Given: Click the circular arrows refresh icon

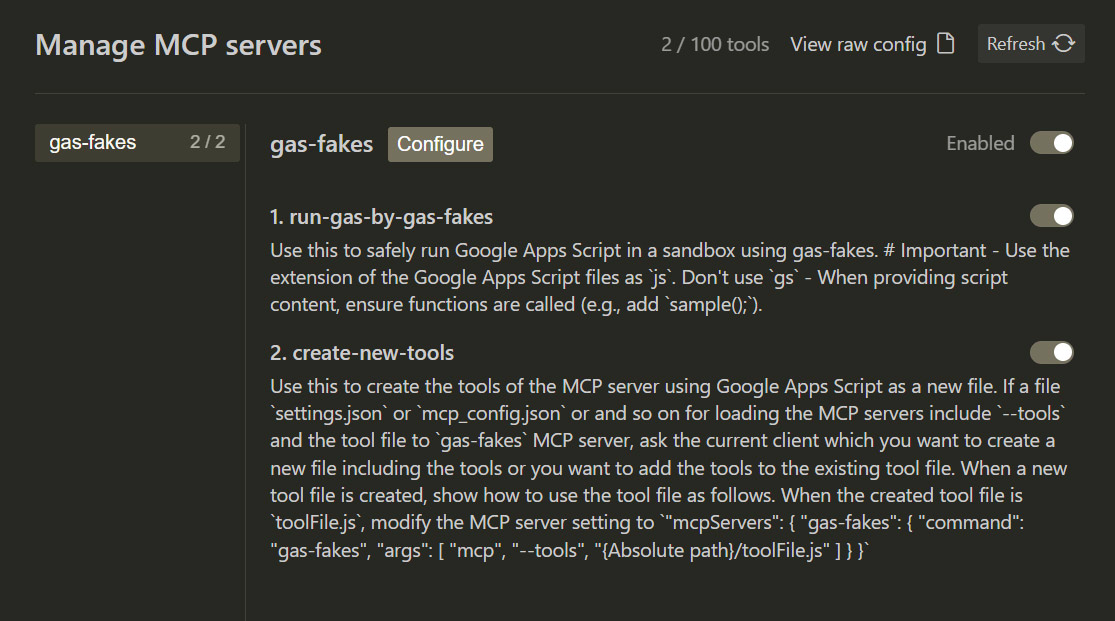Looking at the screenshot, I should point(1064,44).
